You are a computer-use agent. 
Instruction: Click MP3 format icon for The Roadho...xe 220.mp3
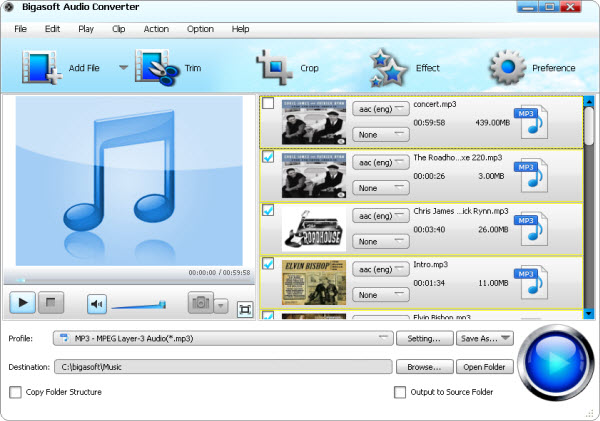(531, 176)
